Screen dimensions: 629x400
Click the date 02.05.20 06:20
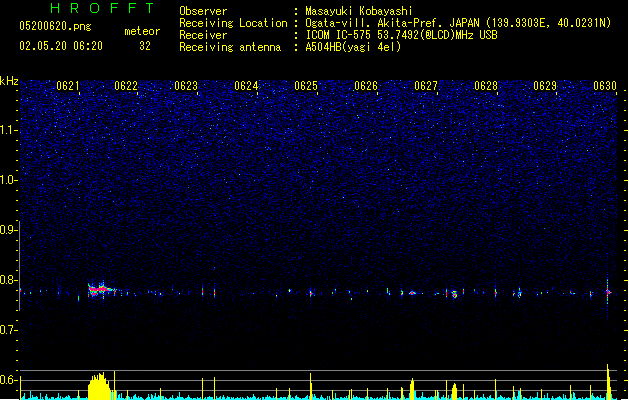point(61,46)
